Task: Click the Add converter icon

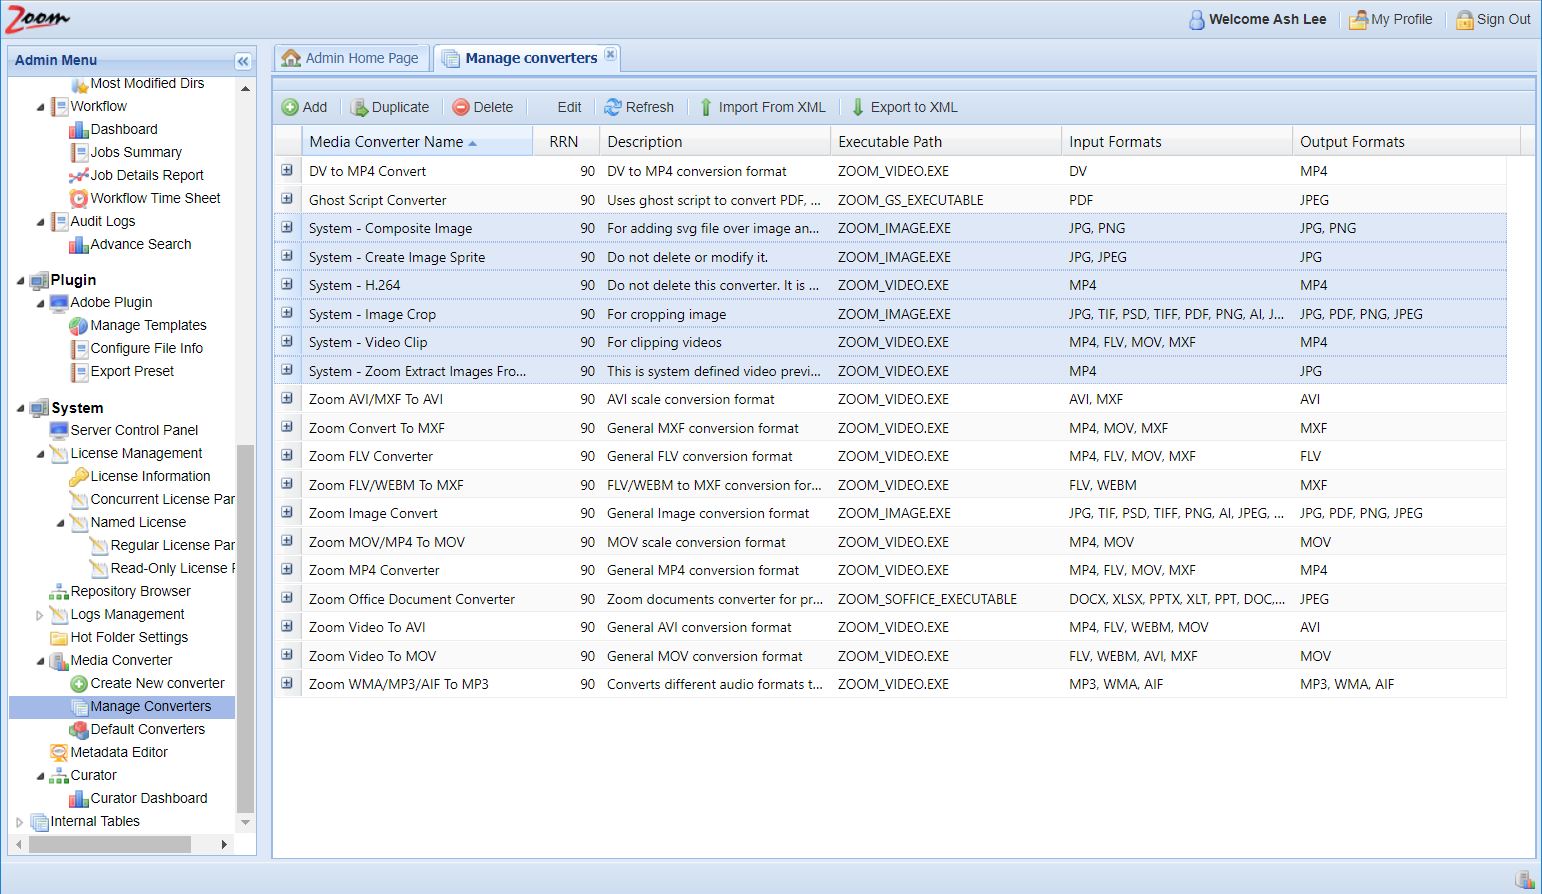Action: point(290,107)
